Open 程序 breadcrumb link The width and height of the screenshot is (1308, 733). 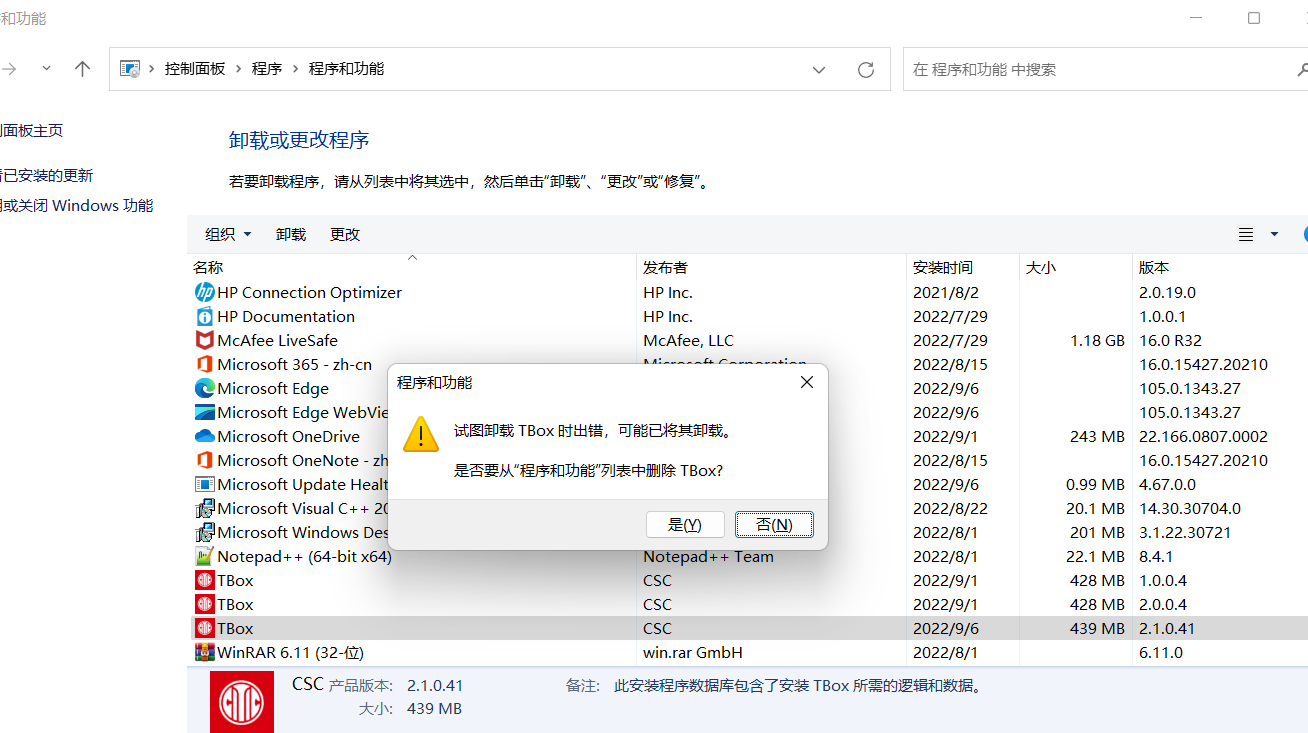click(267, 69)
